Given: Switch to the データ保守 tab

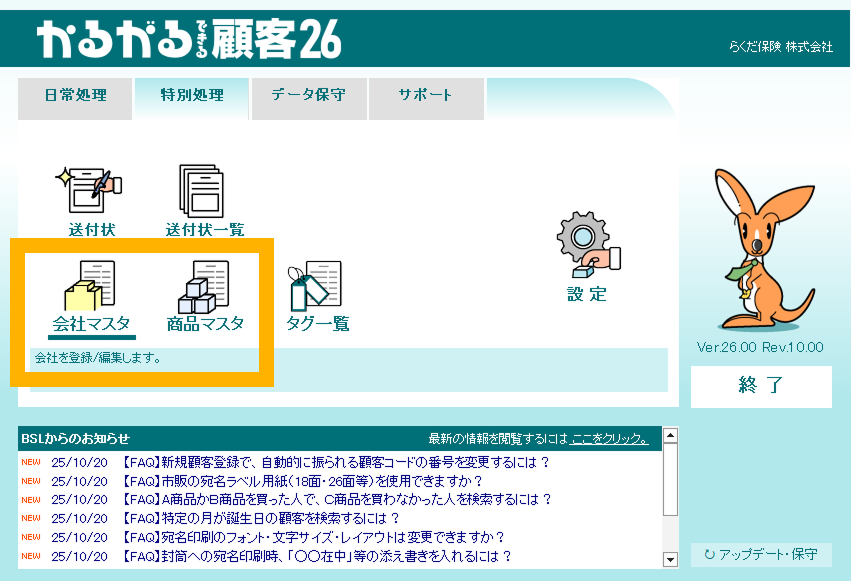Looking at the screenshot, I should (x=309, y=96).
